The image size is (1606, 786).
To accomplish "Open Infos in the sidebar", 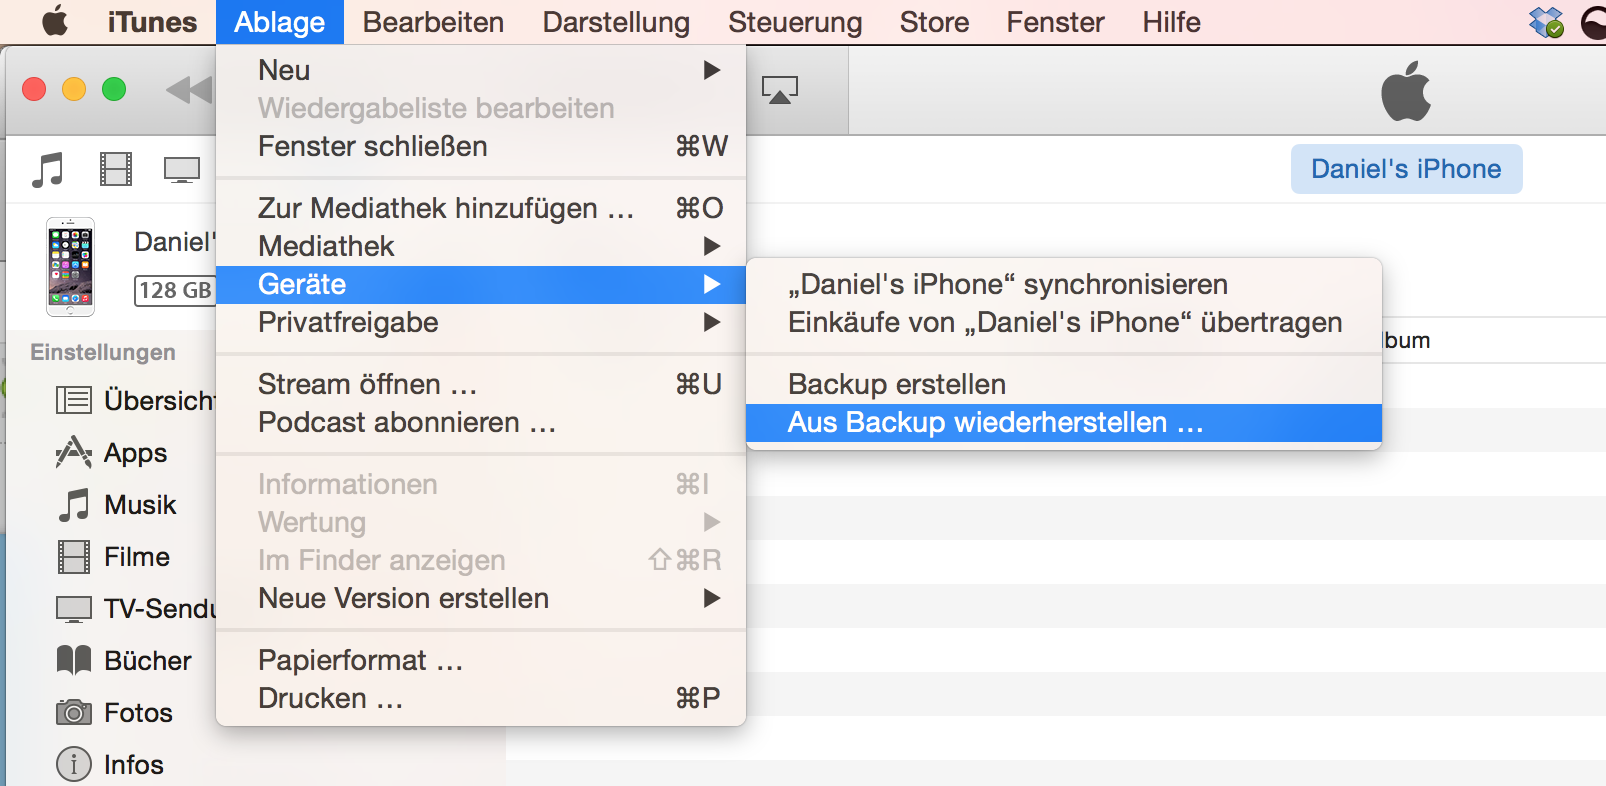I will tap(133, 765).
